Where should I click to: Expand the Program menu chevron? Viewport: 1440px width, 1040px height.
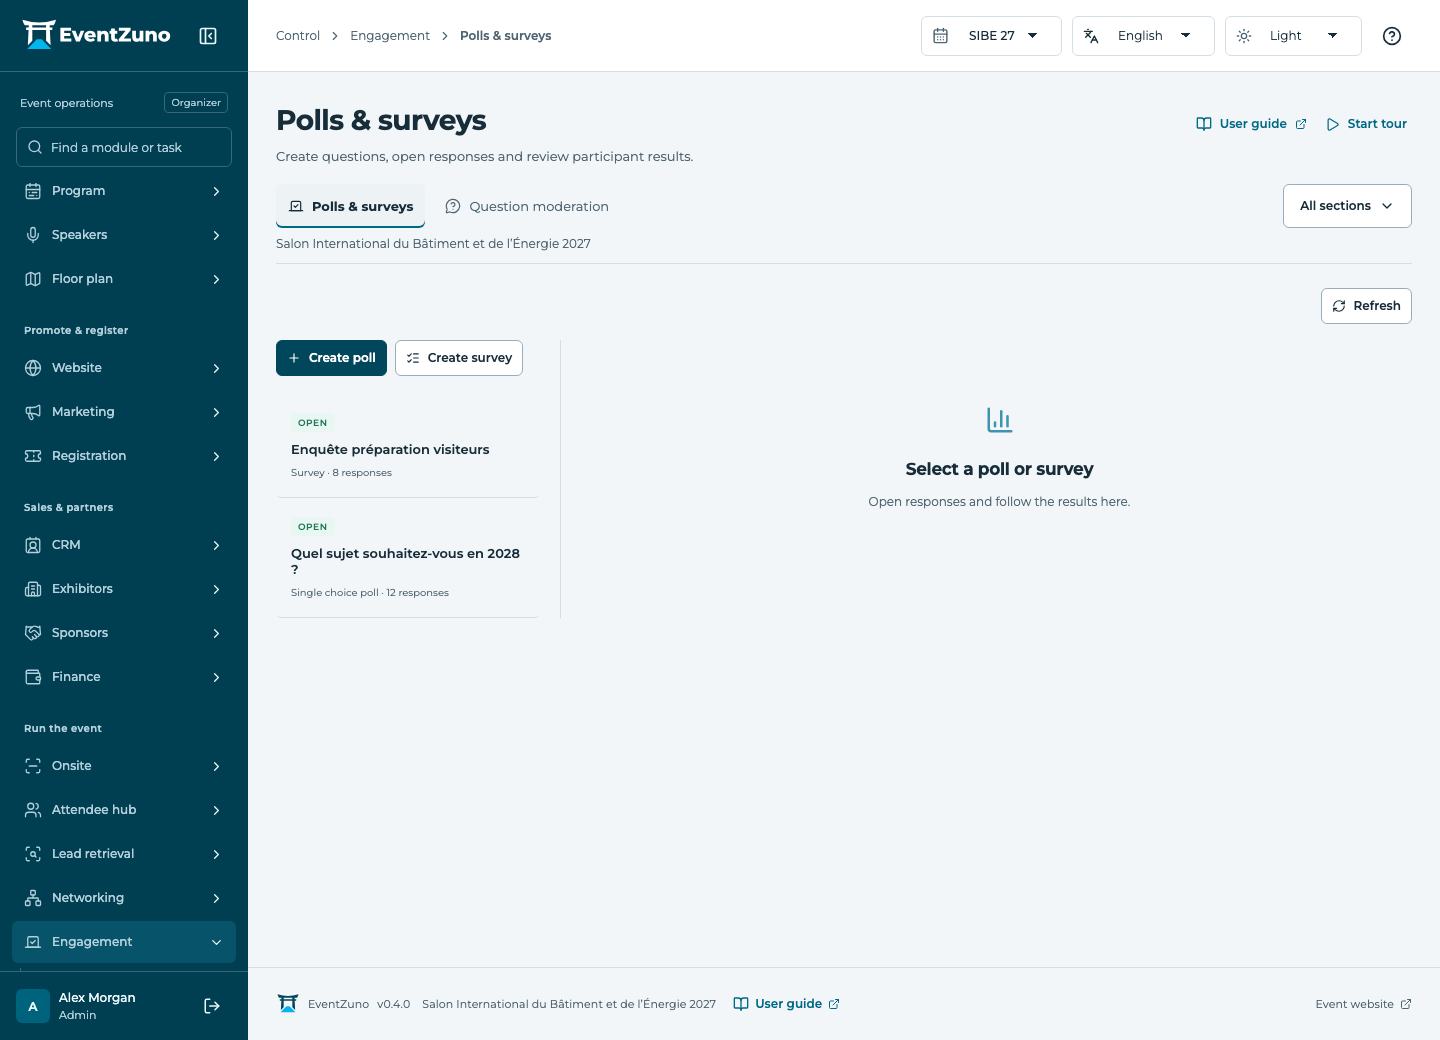(216, 191)
